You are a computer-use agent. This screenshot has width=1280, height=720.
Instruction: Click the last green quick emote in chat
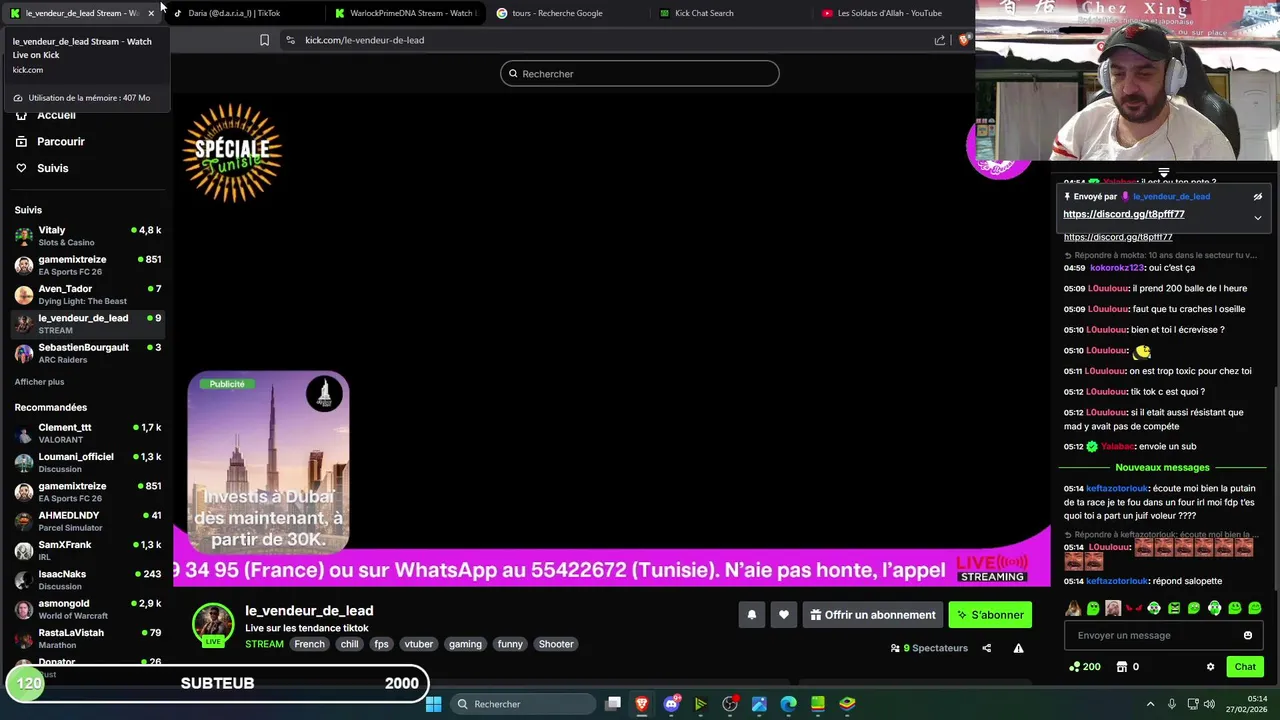click(x=1255, y=608)
